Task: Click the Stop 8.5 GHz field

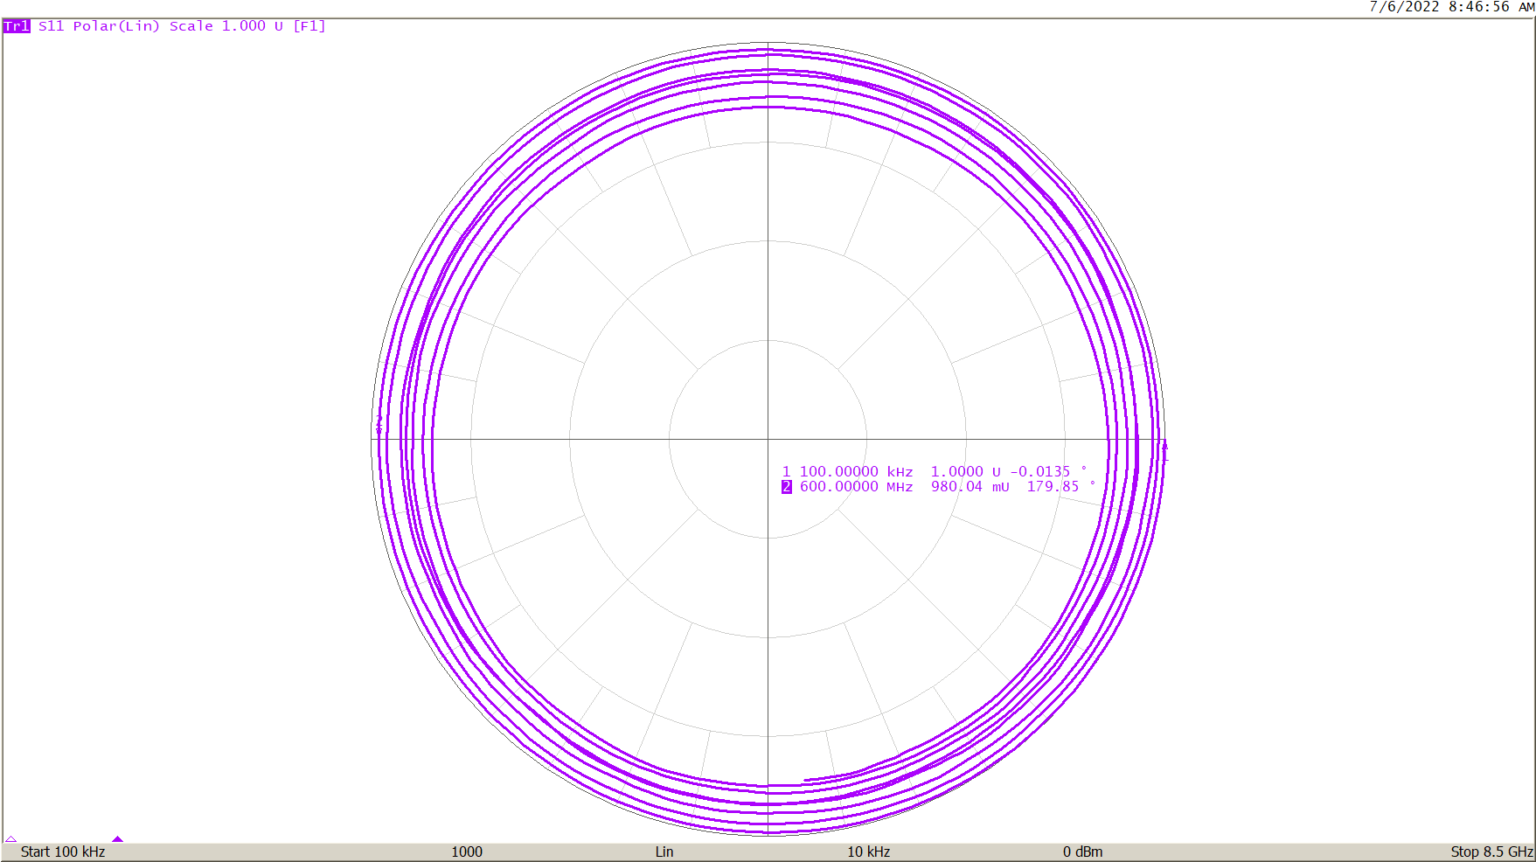Action: coord(1486,851)
